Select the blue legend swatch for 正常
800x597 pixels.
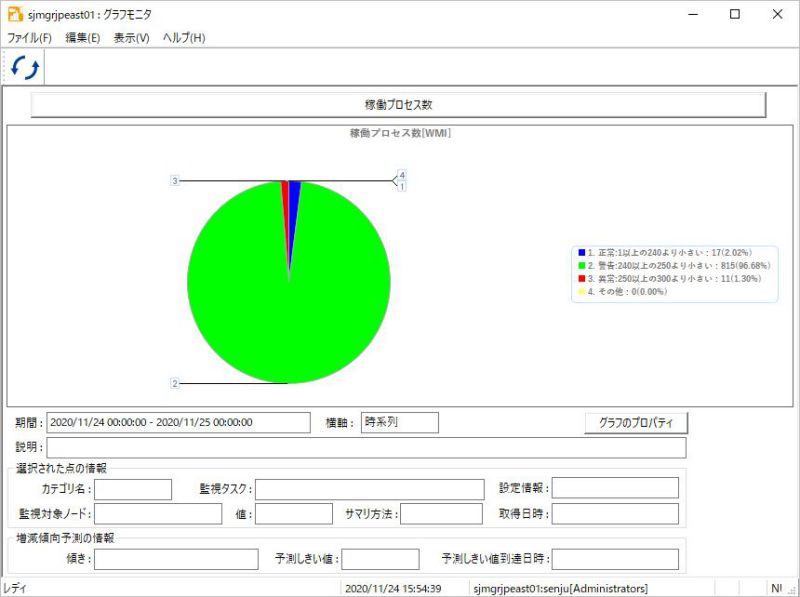(x=582, y=253)
